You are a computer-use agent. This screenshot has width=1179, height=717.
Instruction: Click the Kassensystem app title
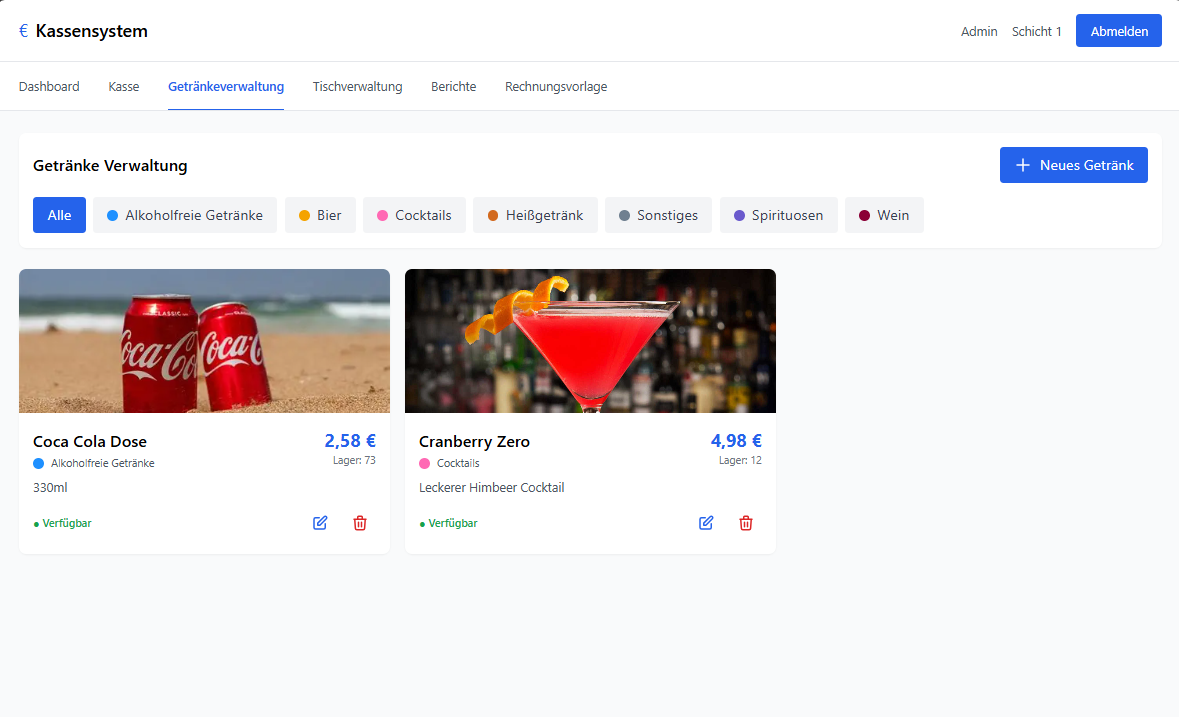click(92, 31)
